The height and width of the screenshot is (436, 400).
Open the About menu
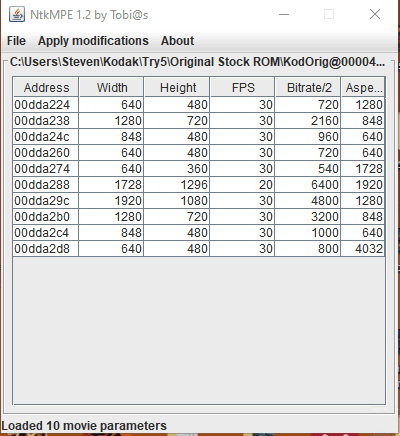coord(177,41)
